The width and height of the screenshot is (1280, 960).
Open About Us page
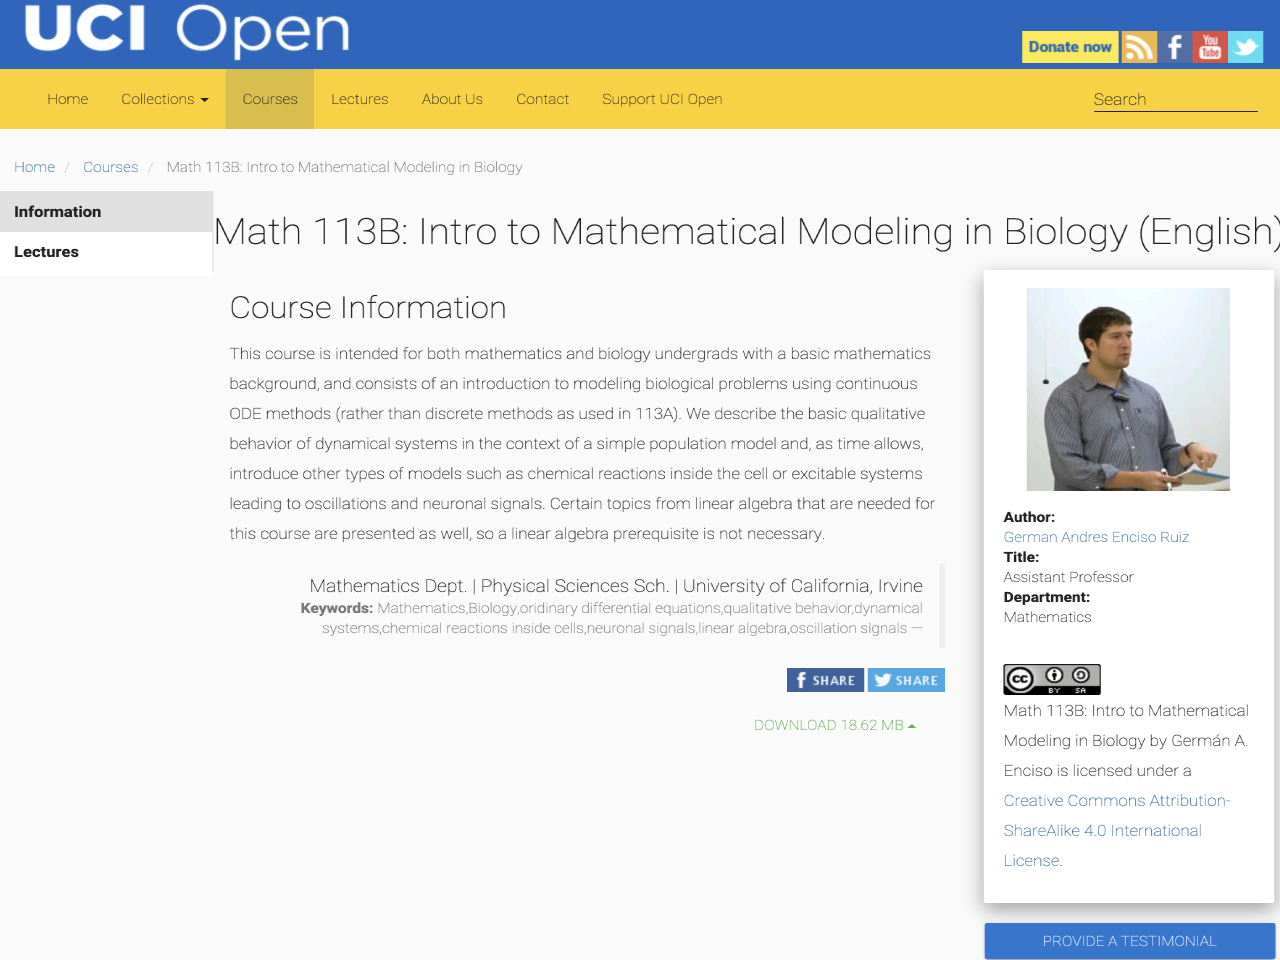(452, 99)
